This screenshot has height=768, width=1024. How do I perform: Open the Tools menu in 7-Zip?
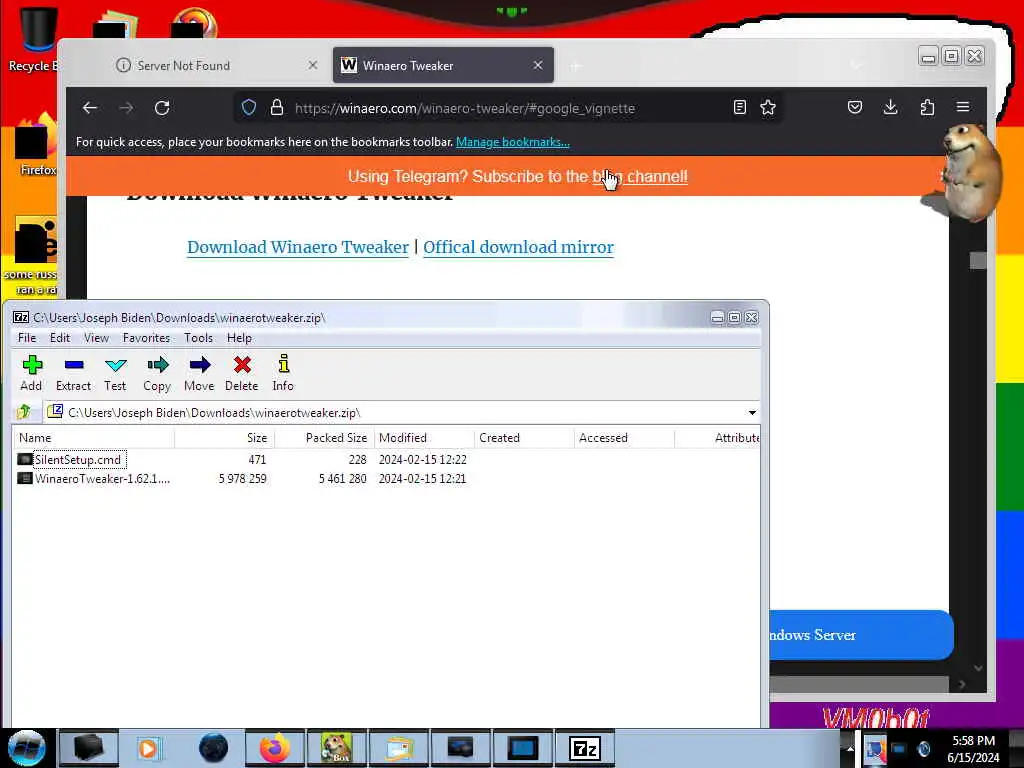tap(199, 338)
